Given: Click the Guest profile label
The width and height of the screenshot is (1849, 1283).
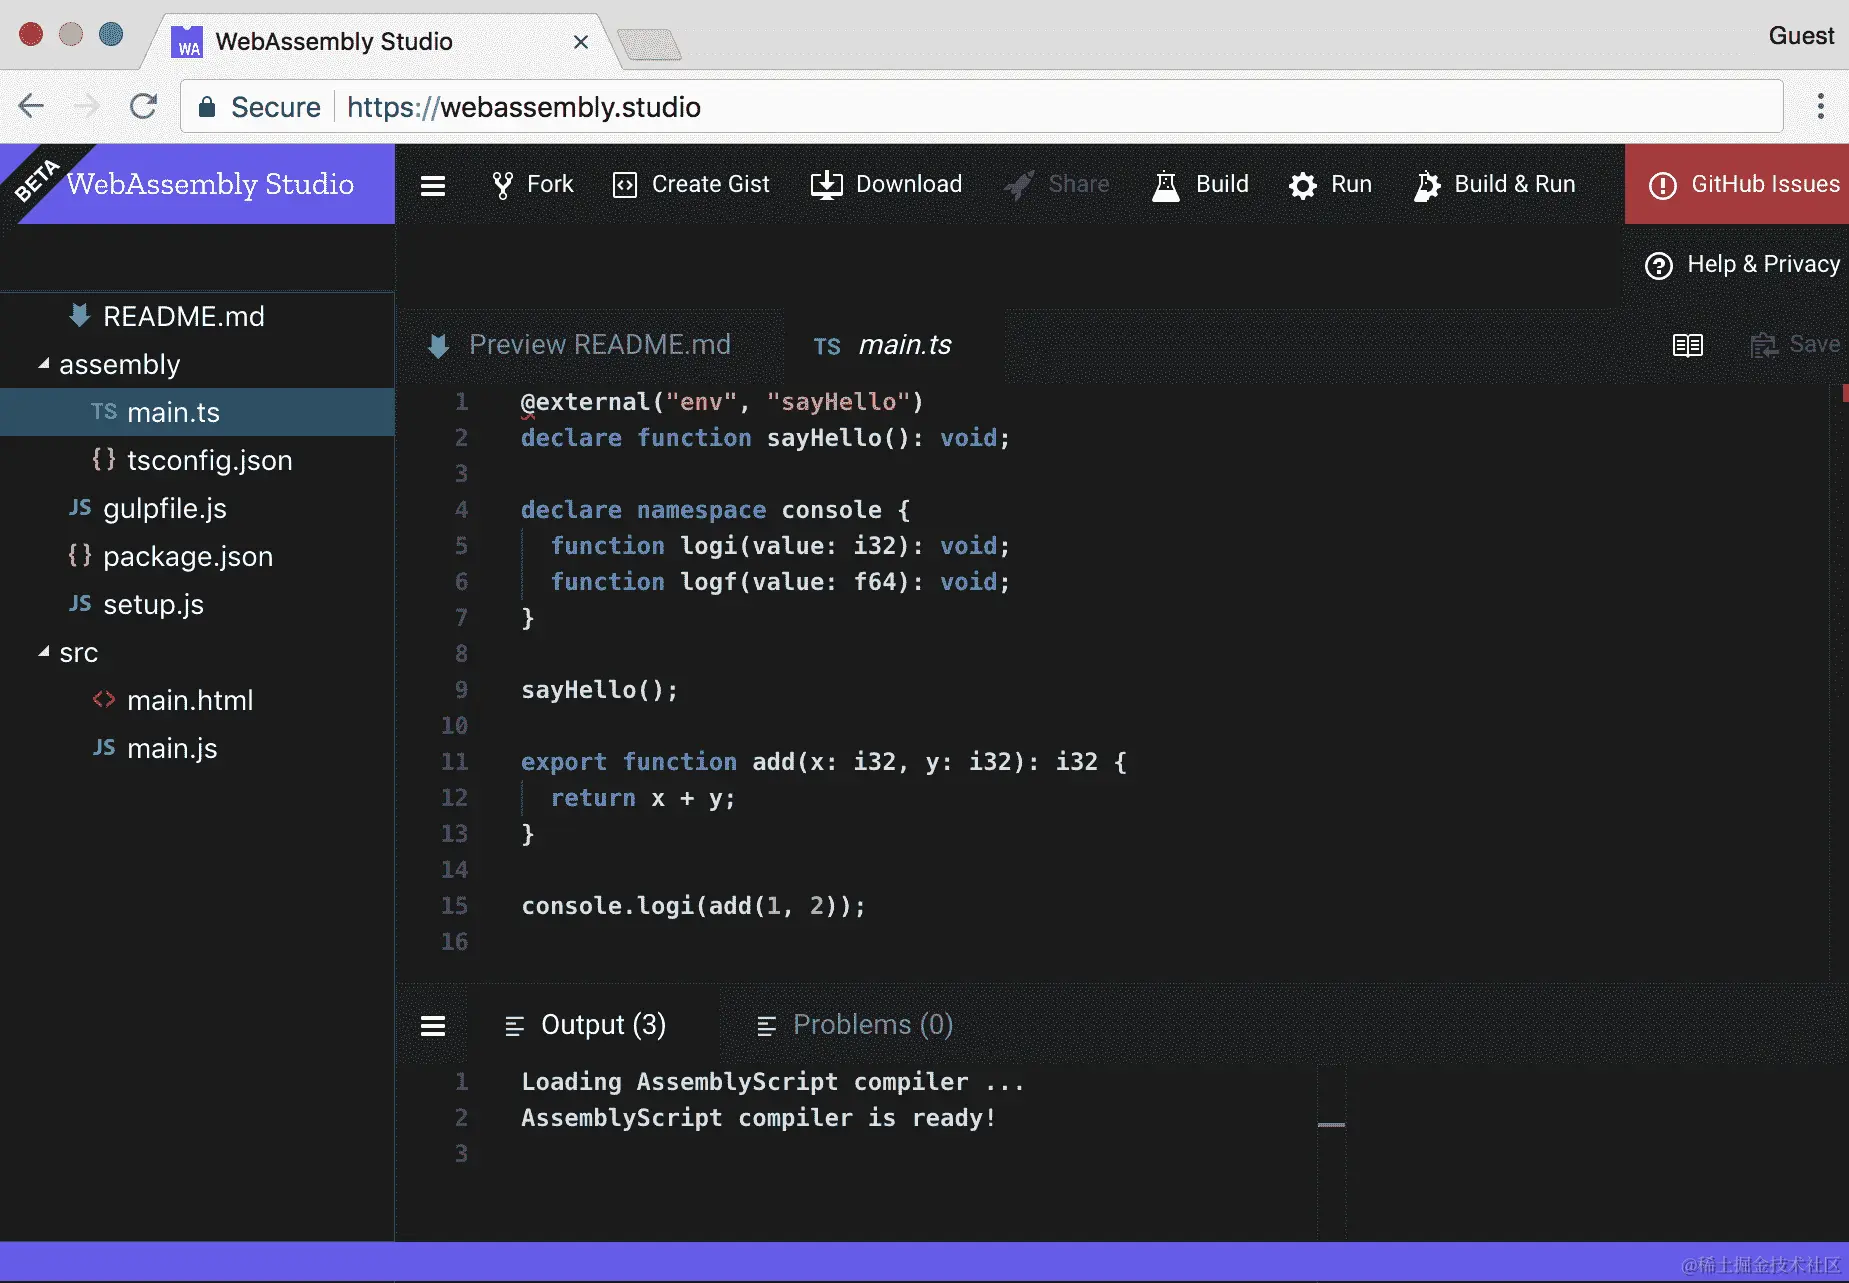Looking at the screenshot, I should [1801, 36].
